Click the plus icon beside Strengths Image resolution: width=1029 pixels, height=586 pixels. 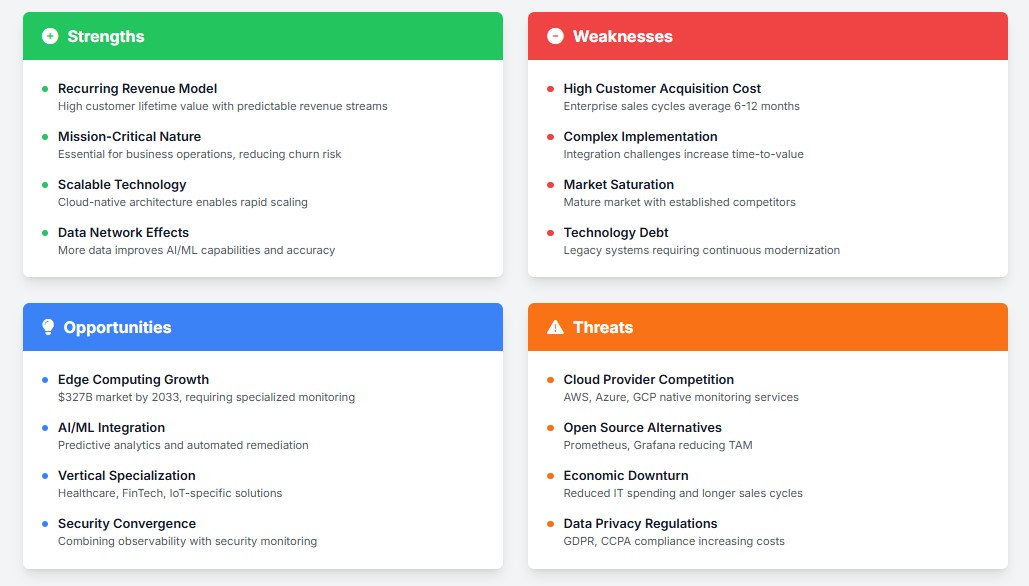tap(50, 36)
